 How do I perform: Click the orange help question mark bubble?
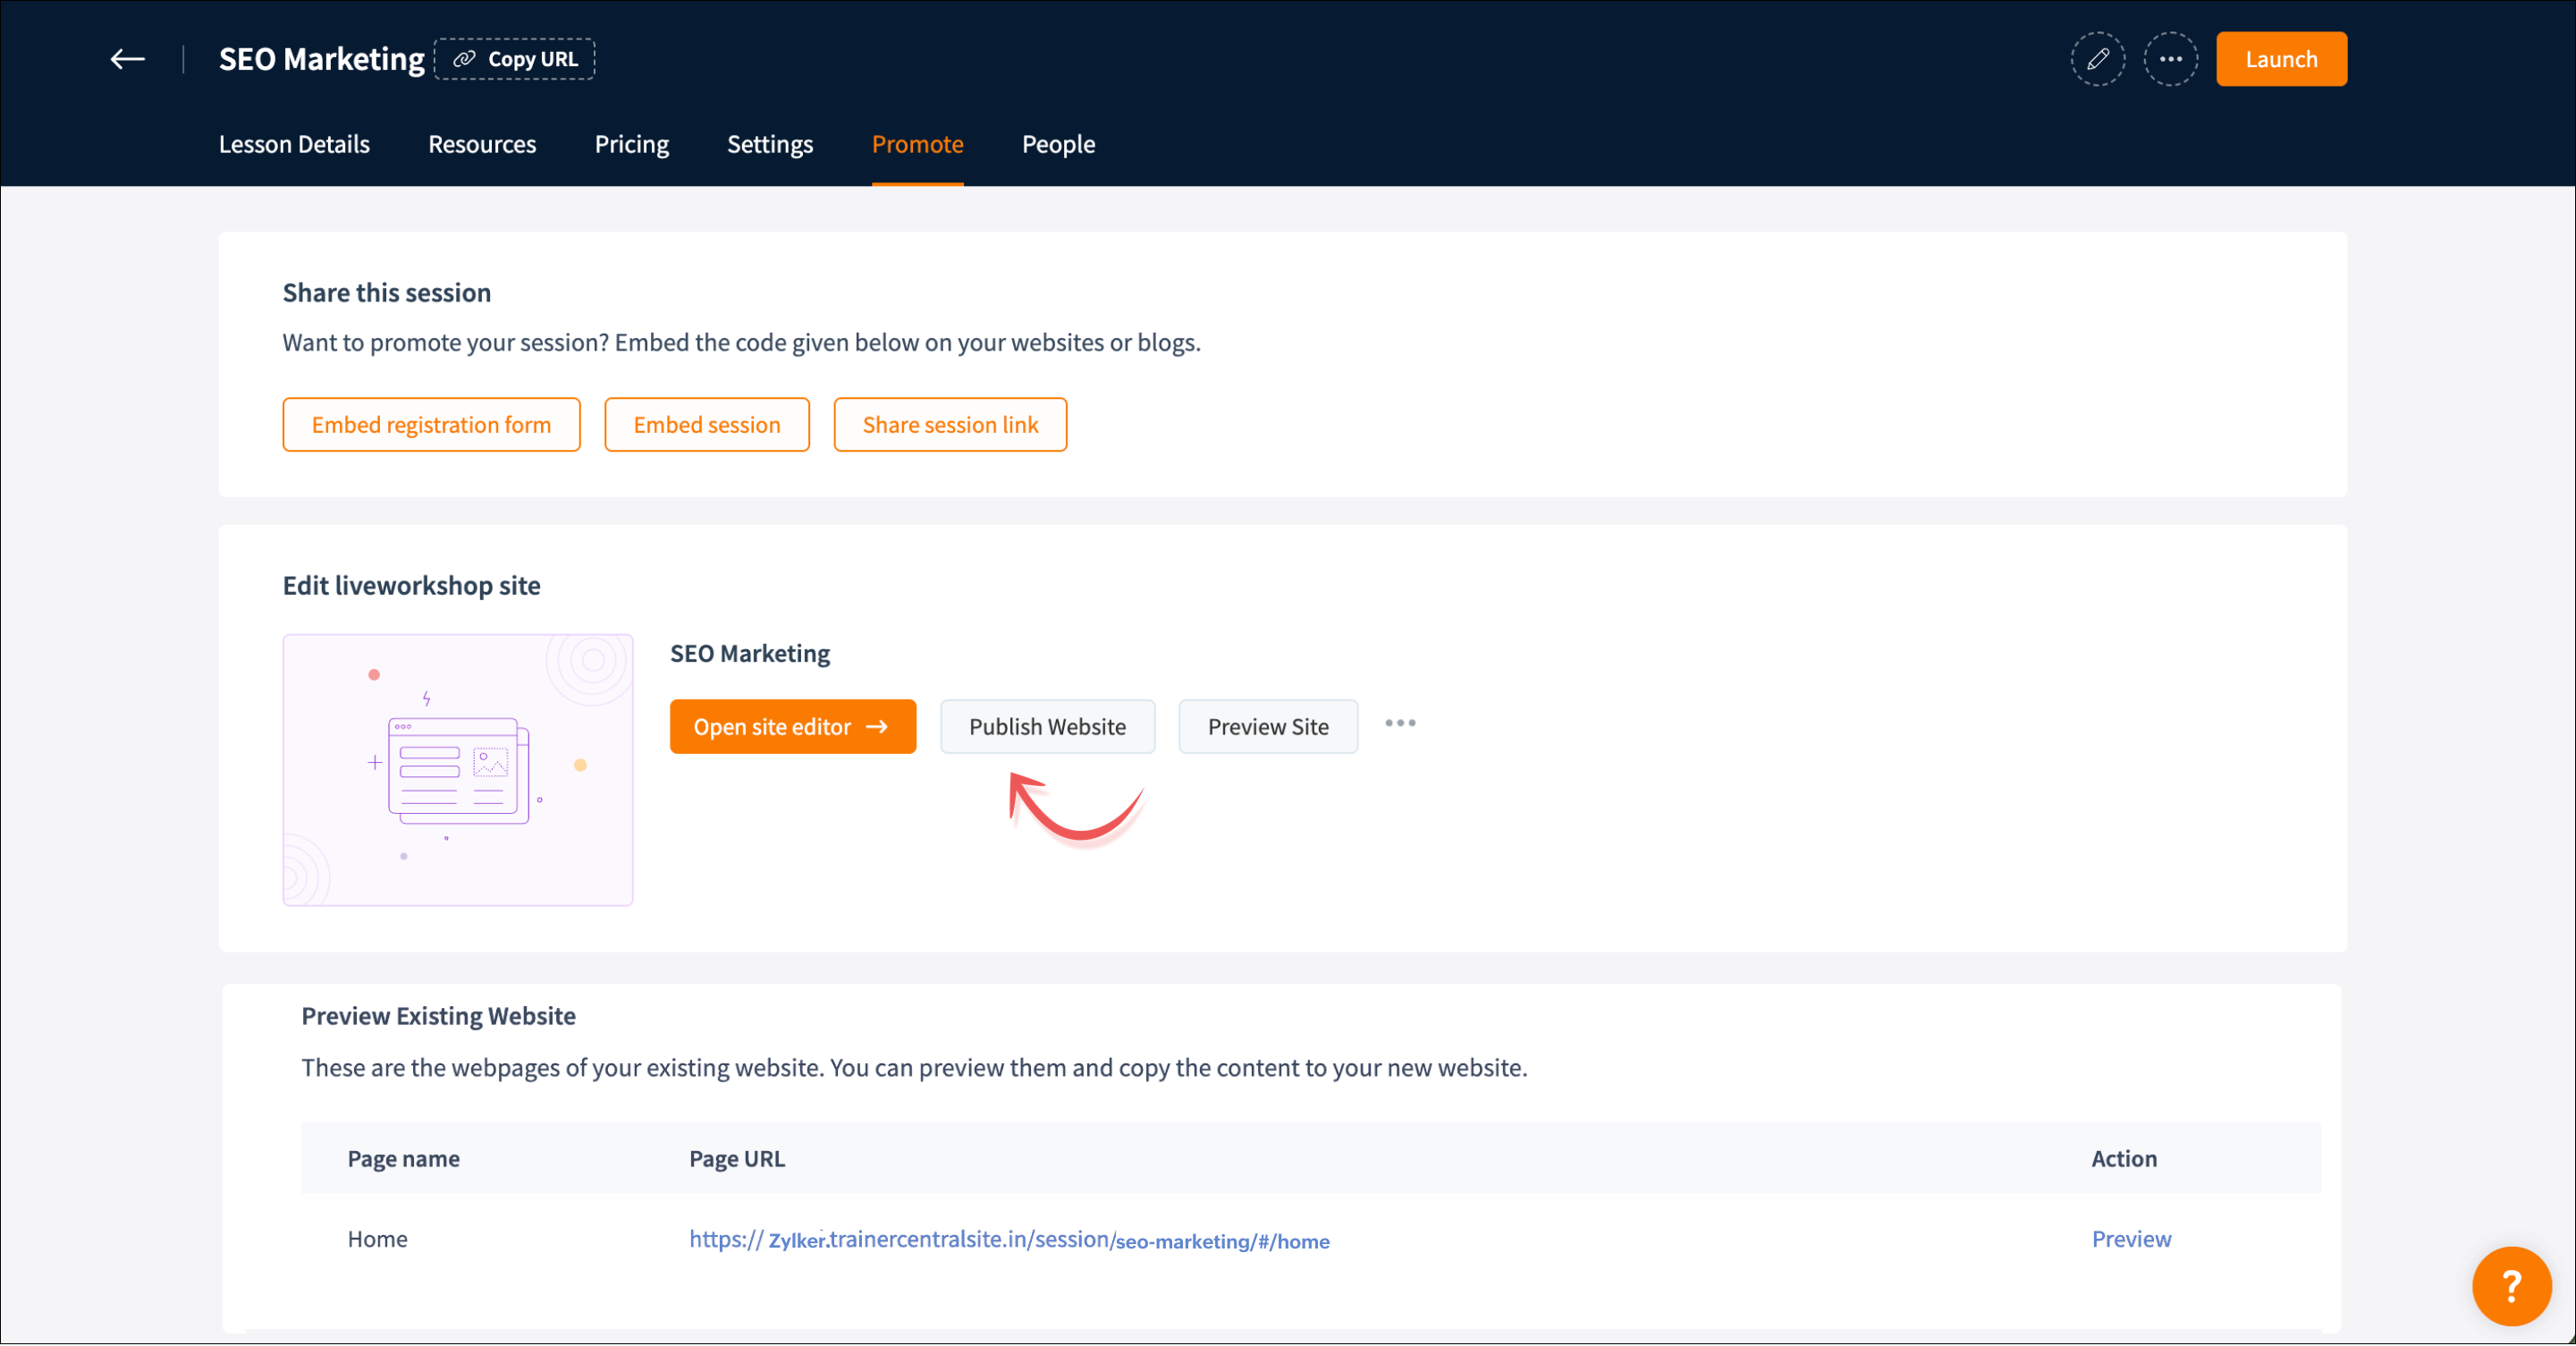click(2510, 1285)
